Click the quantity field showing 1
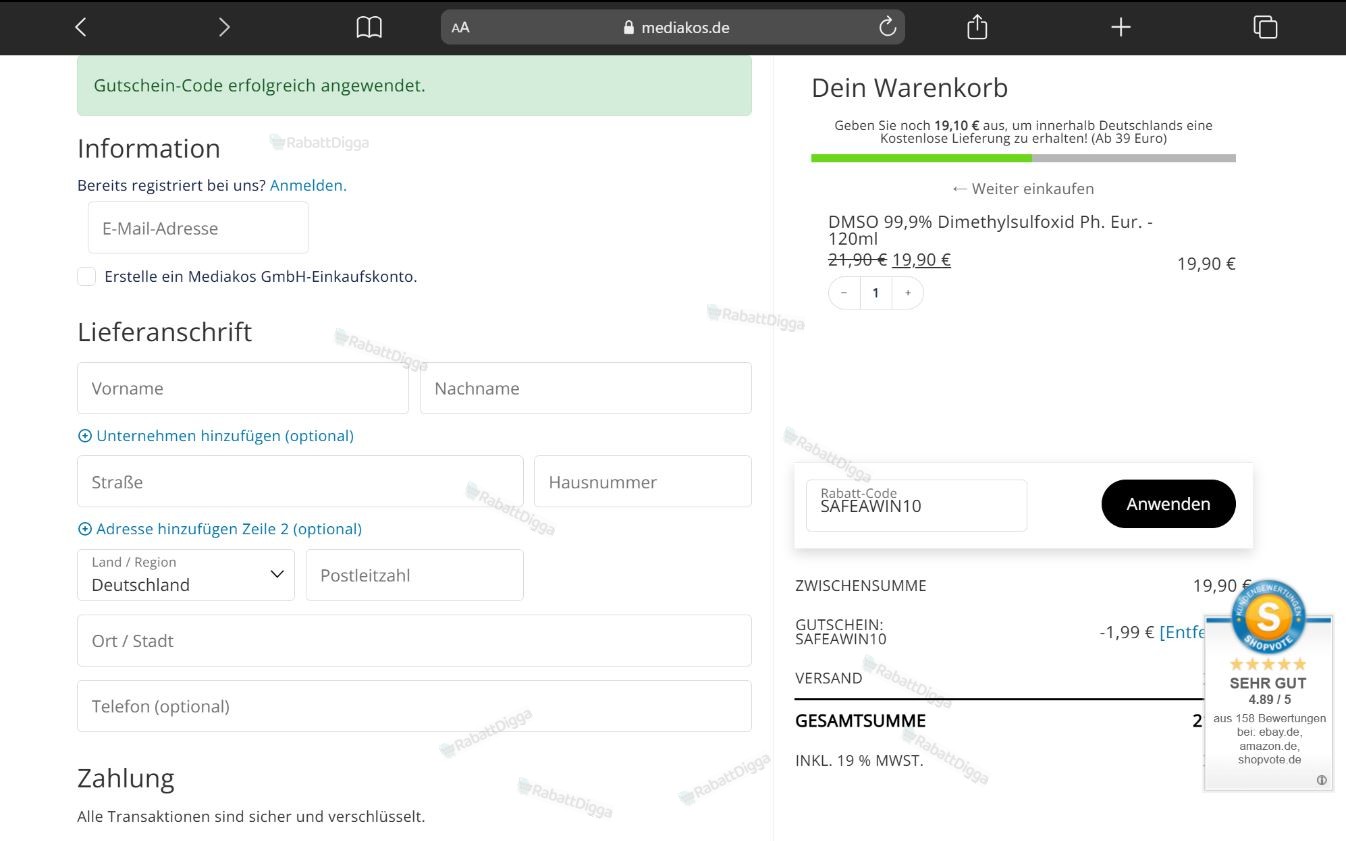This screenshot has width=1346, height=841. (876, 293)
